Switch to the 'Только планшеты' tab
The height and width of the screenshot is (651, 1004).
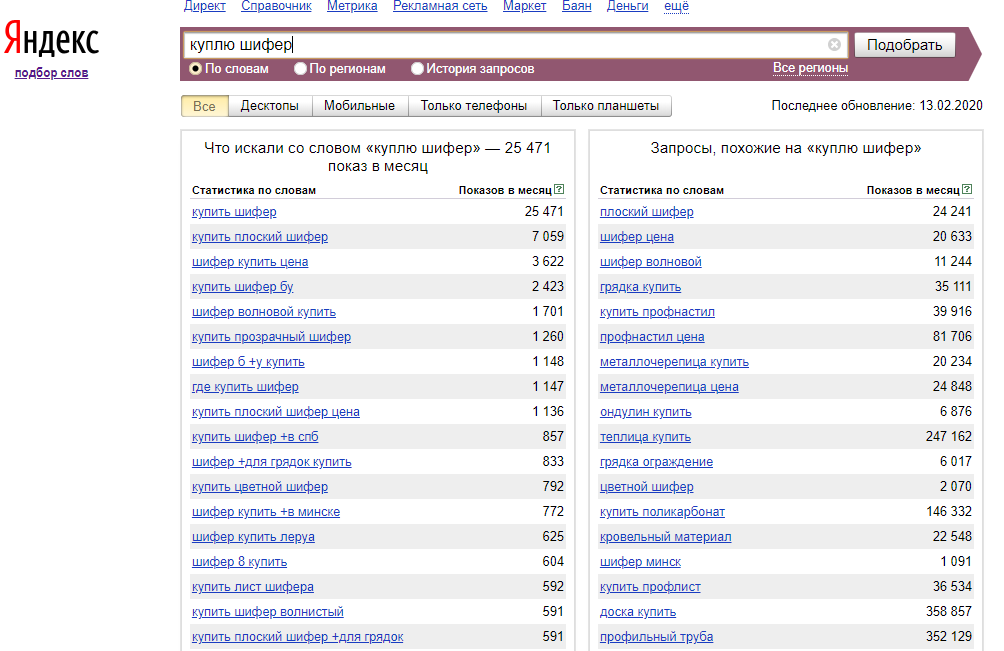(606, 106)
